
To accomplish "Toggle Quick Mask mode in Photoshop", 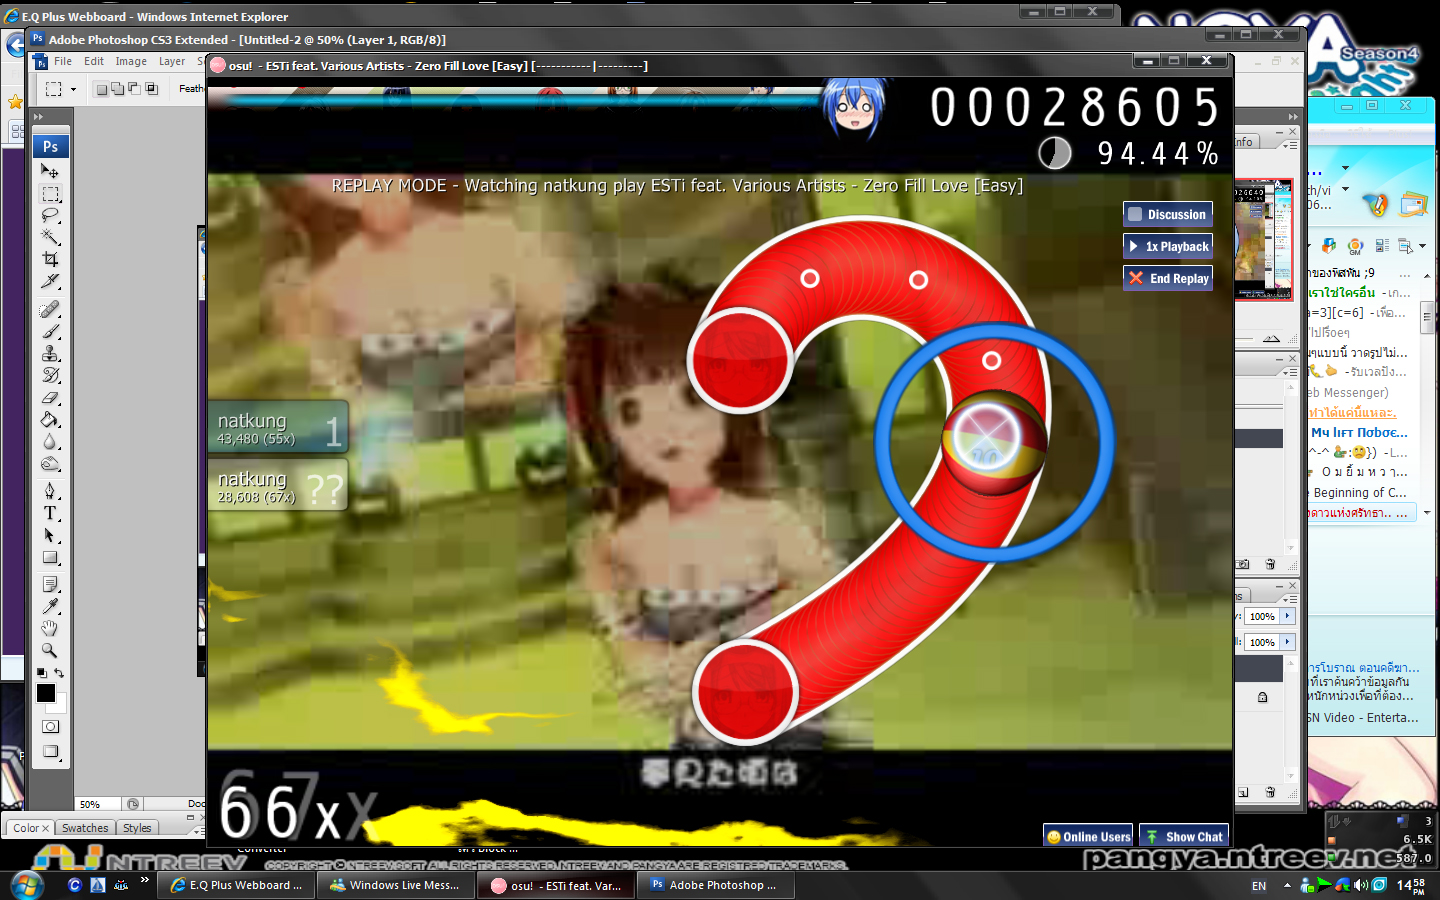I will tap(50, 727).
